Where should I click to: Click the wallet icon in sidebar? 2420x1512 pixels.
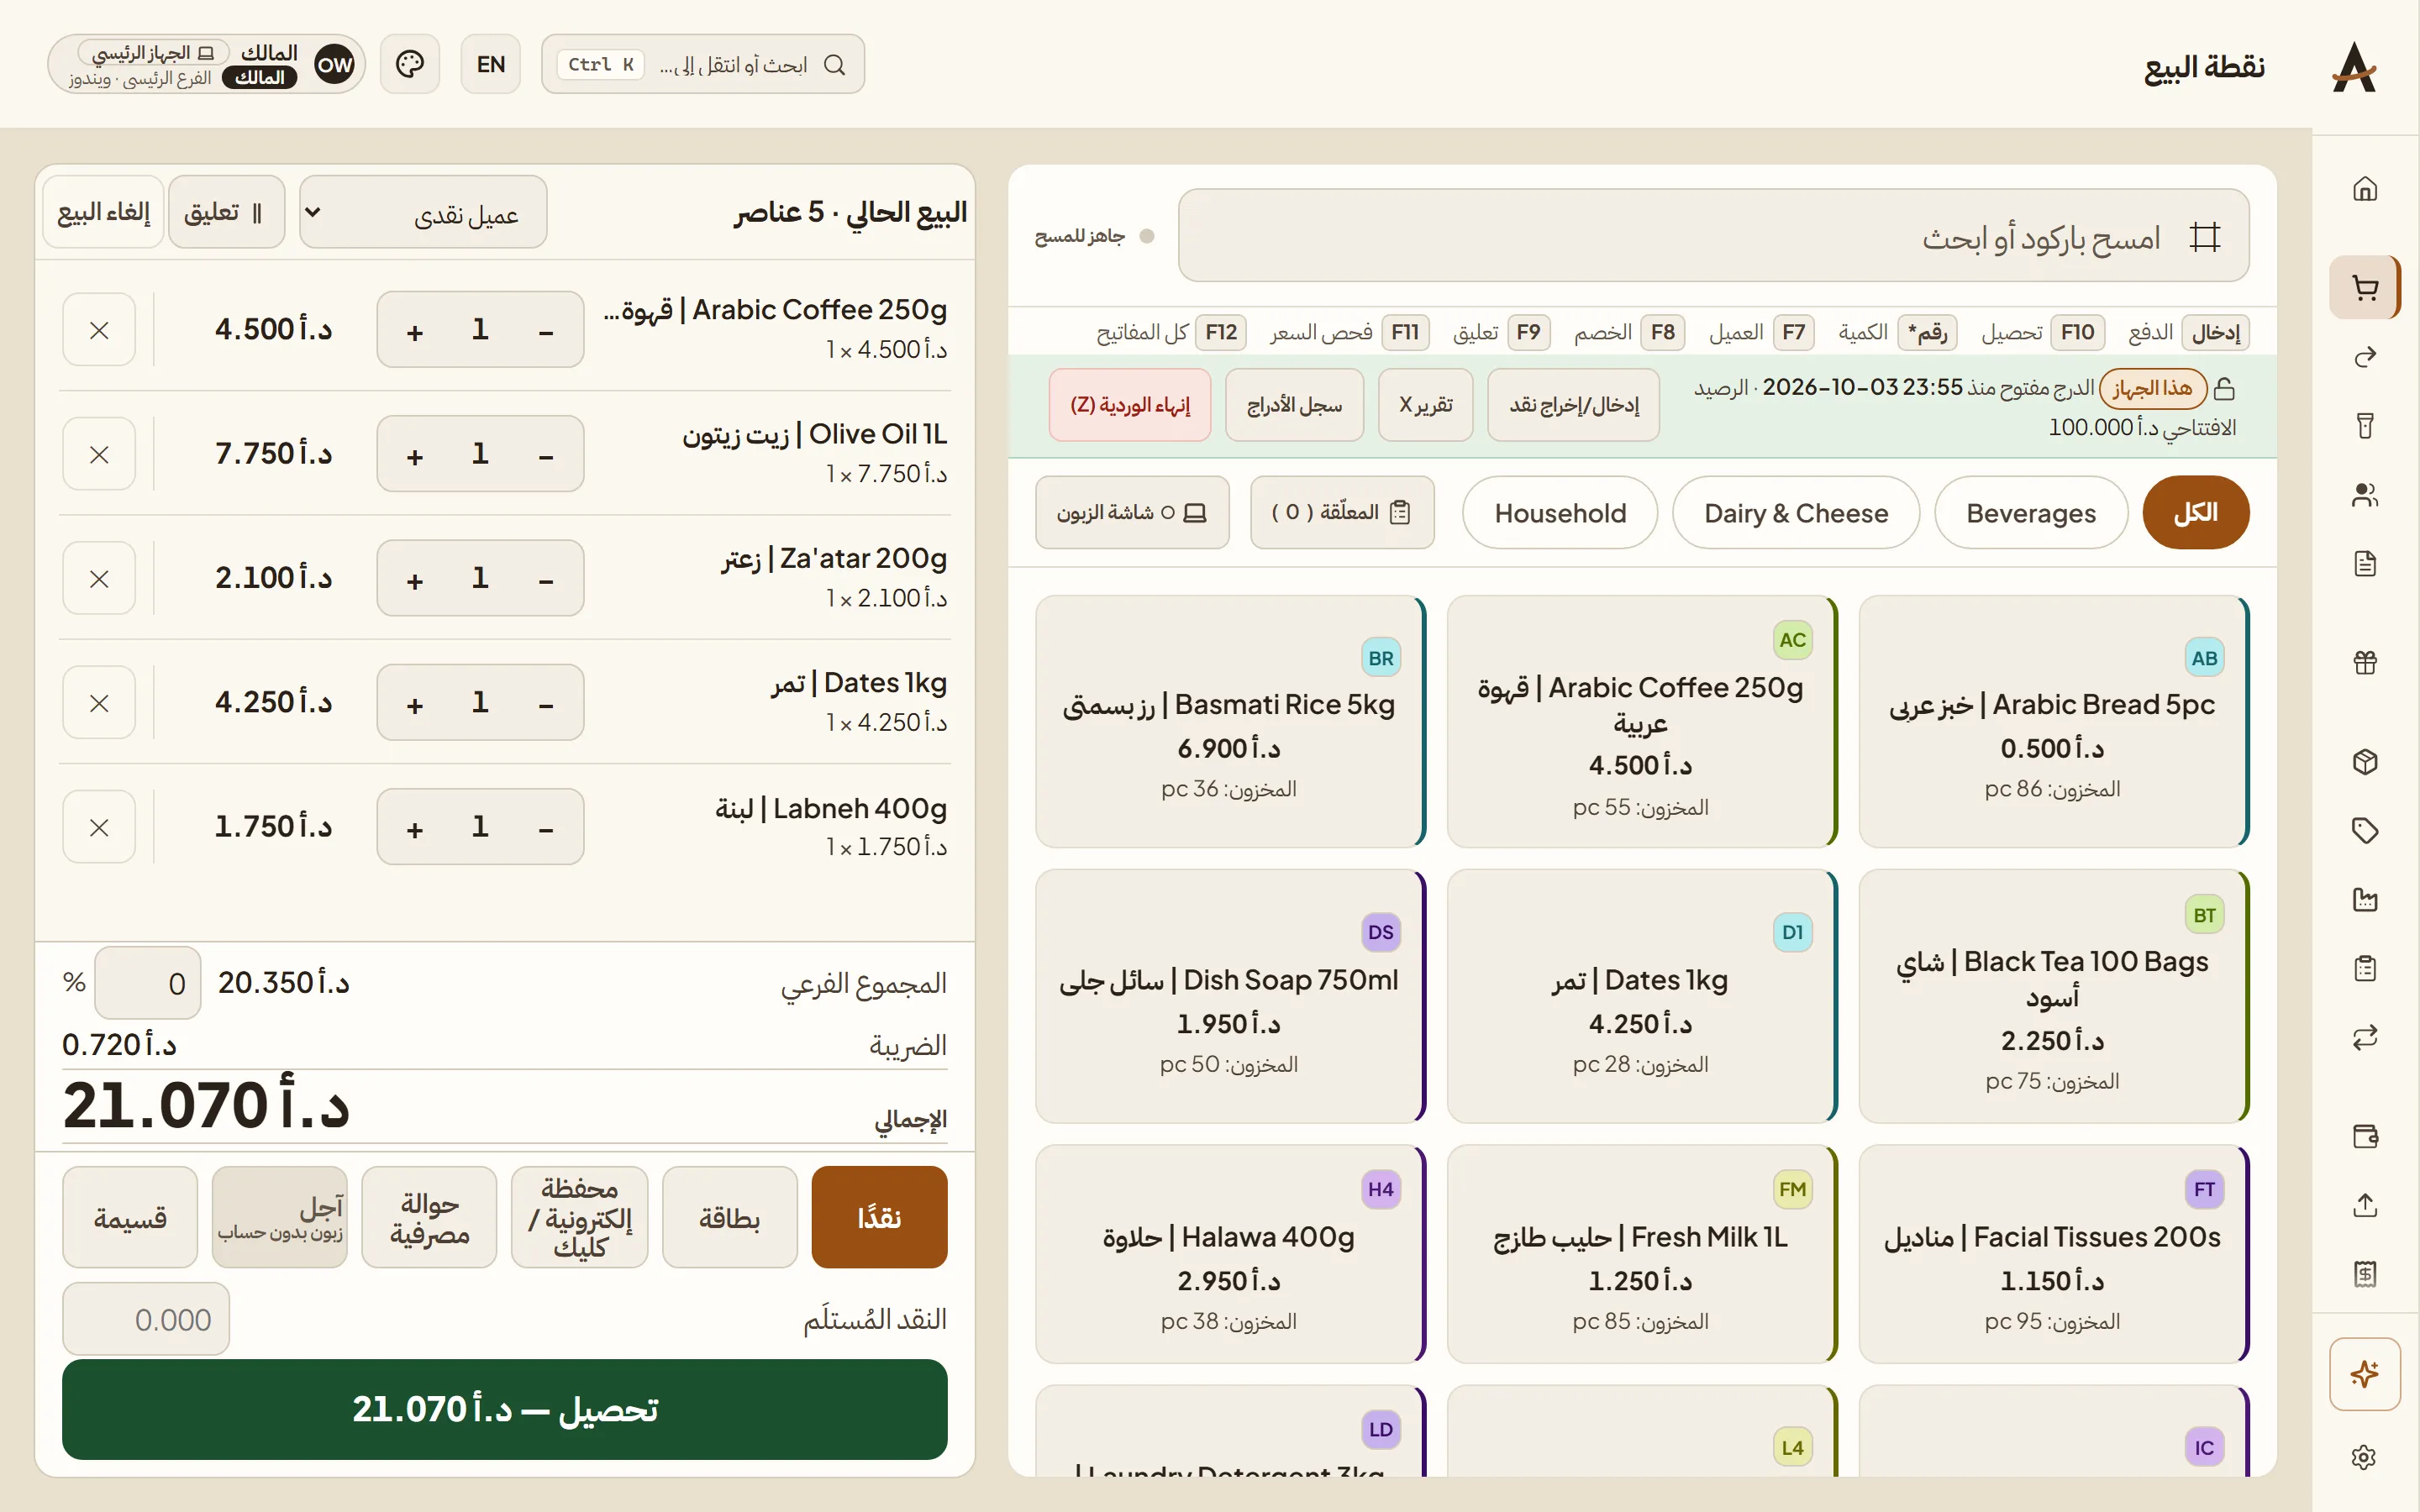(2364, 1136)
